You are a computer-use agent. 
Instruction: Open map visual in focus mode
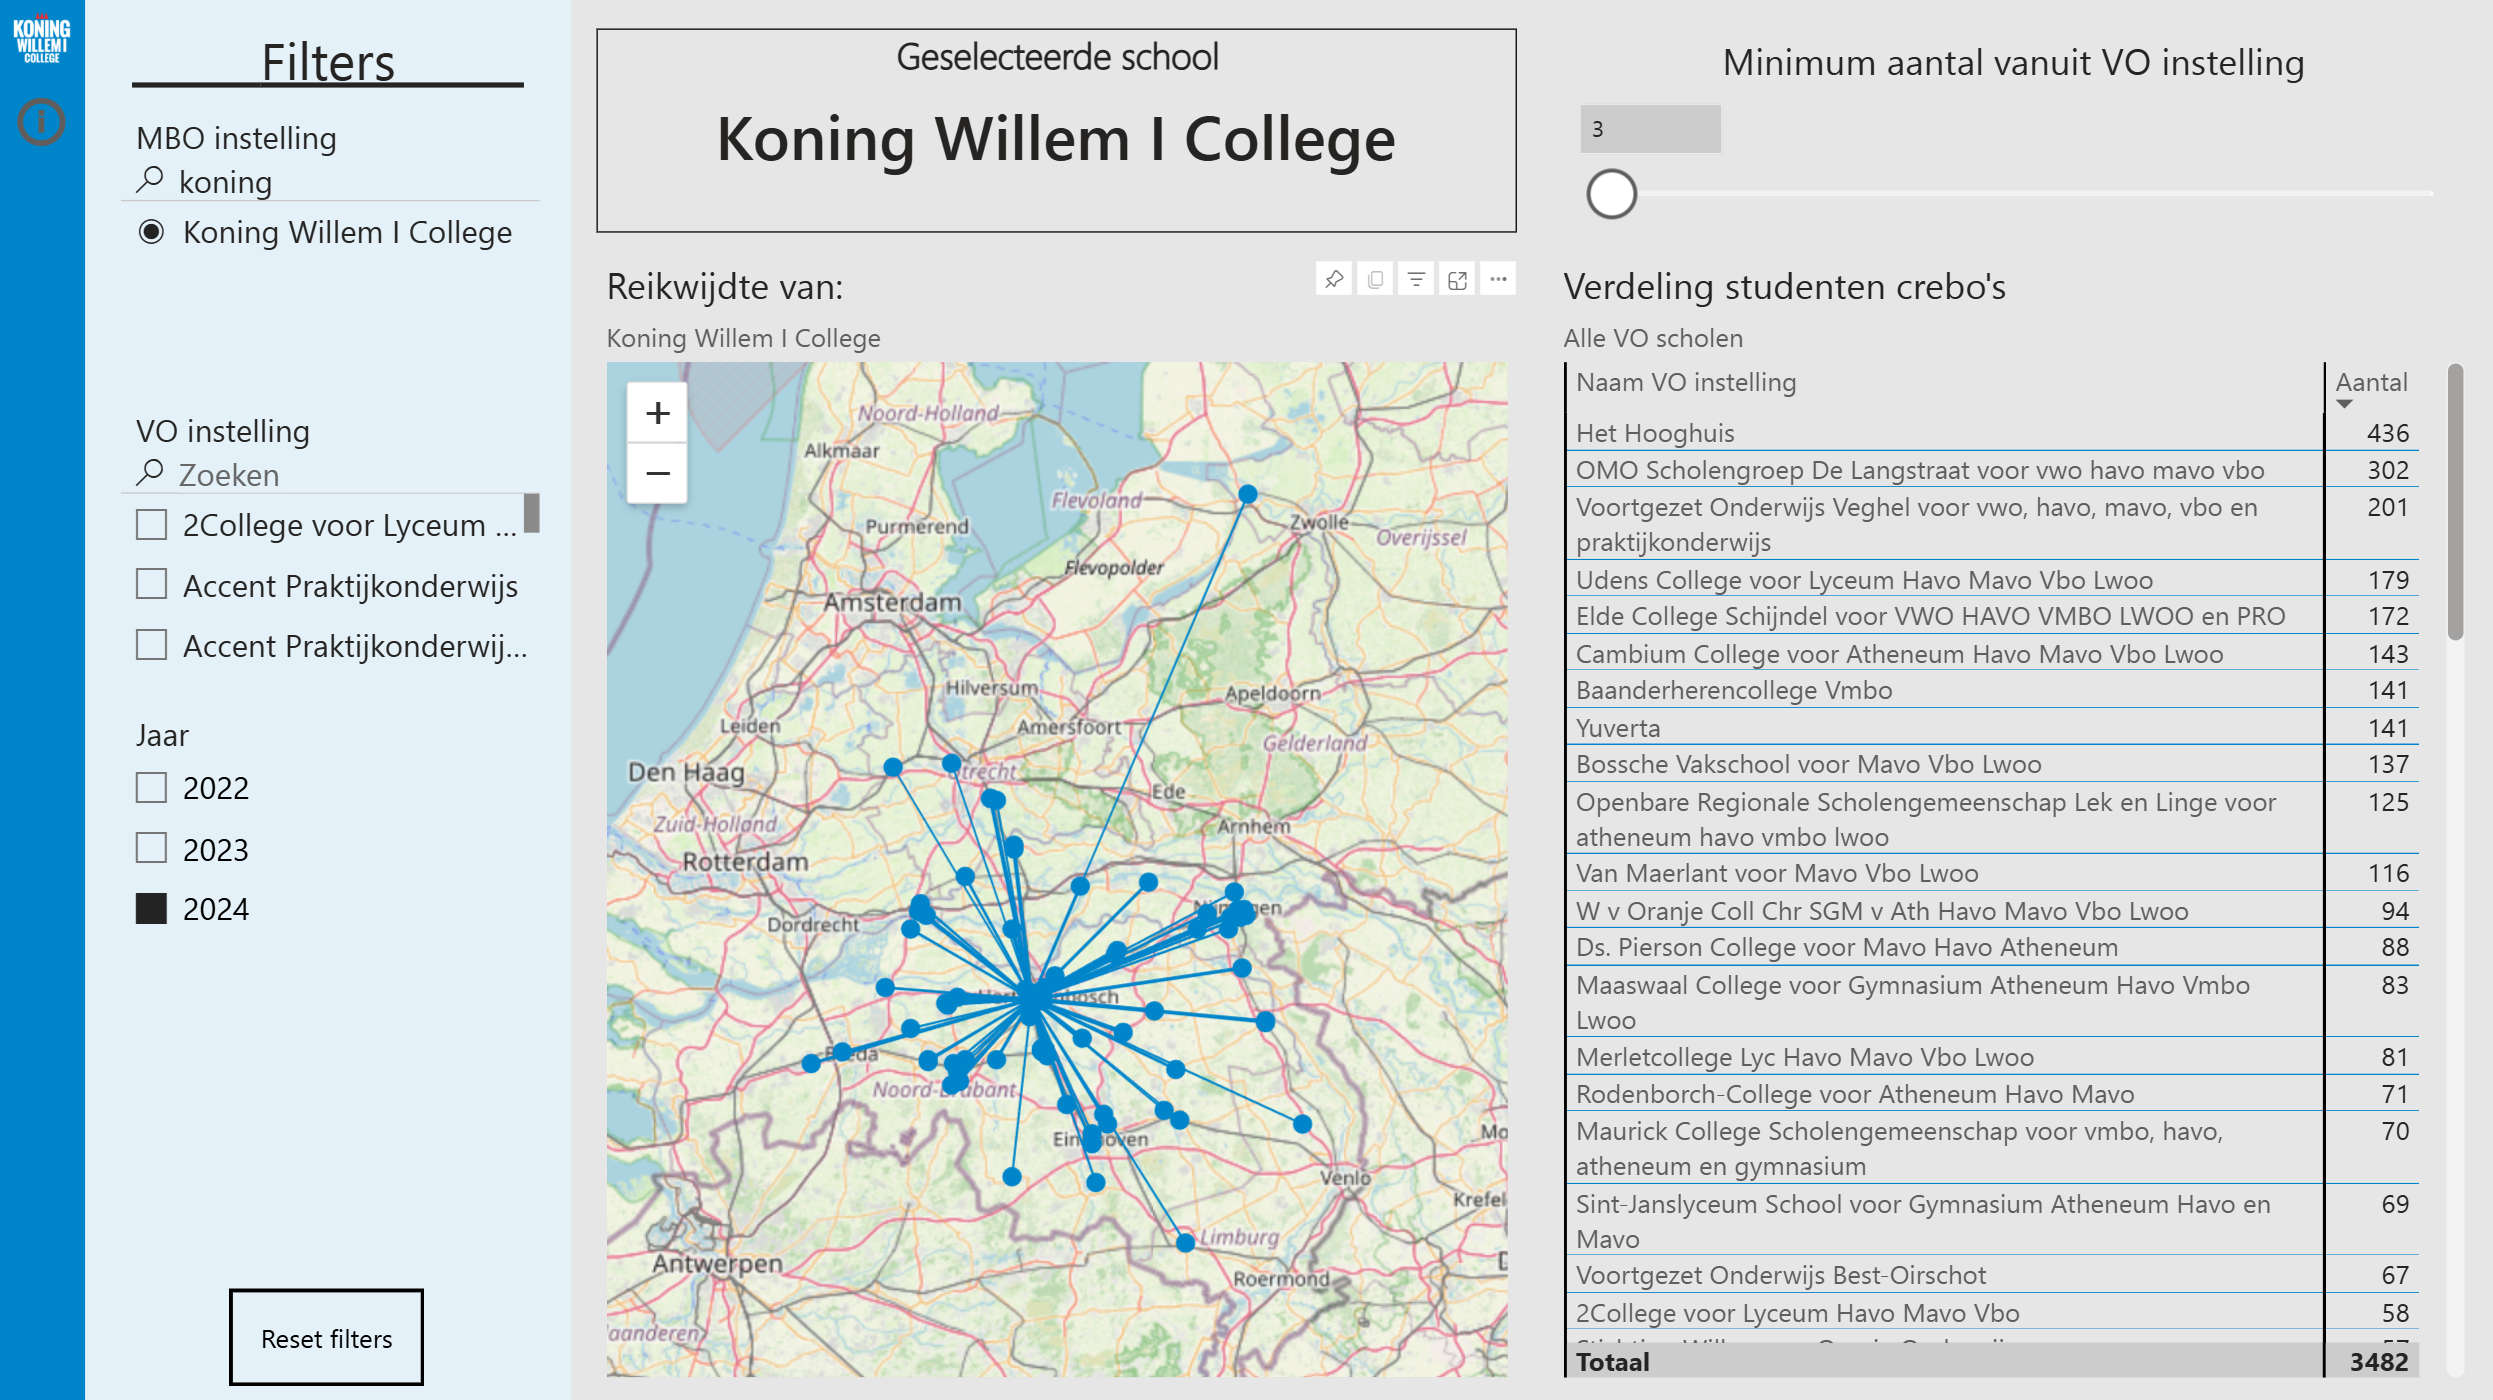(x=1457, y=279)
